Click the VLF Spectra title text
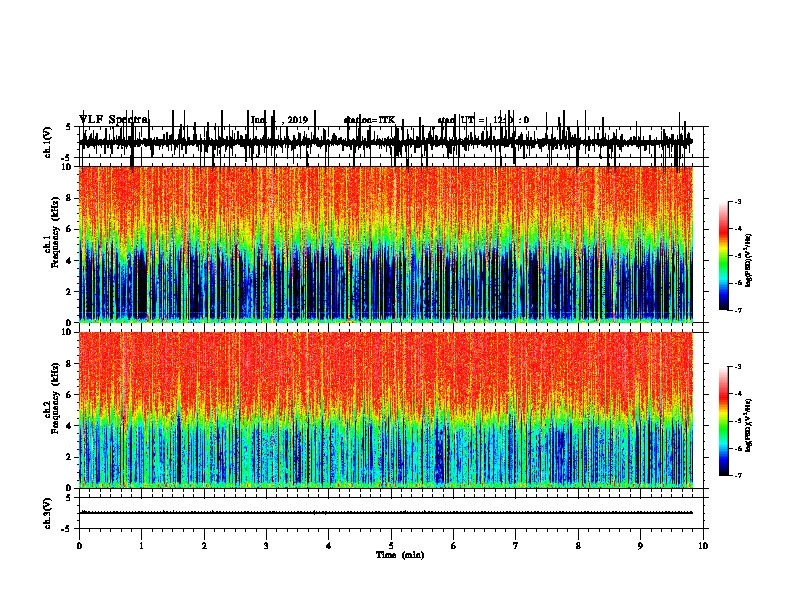Viewport: 792px width, 612px height. click(114, 120)
